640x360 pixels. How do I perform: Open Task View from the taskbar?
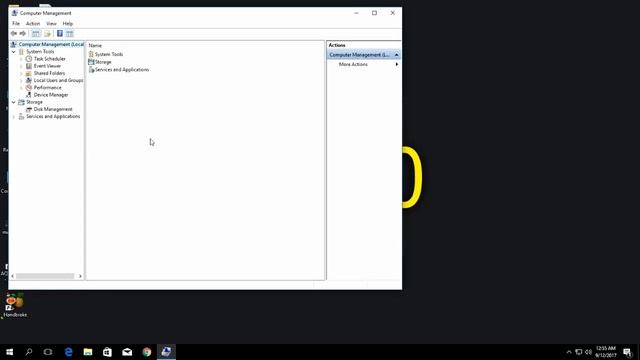coord(48,352)
